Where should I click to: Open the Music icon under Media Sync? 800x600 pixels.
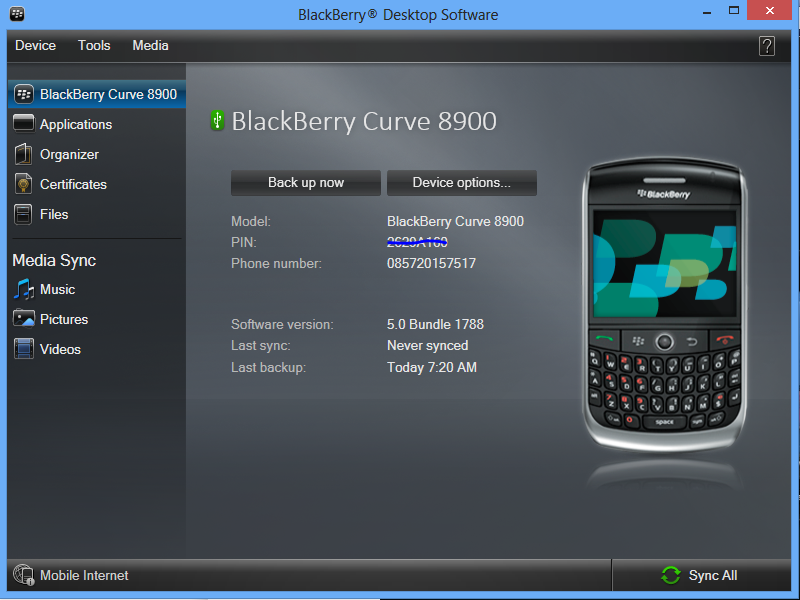24,289
